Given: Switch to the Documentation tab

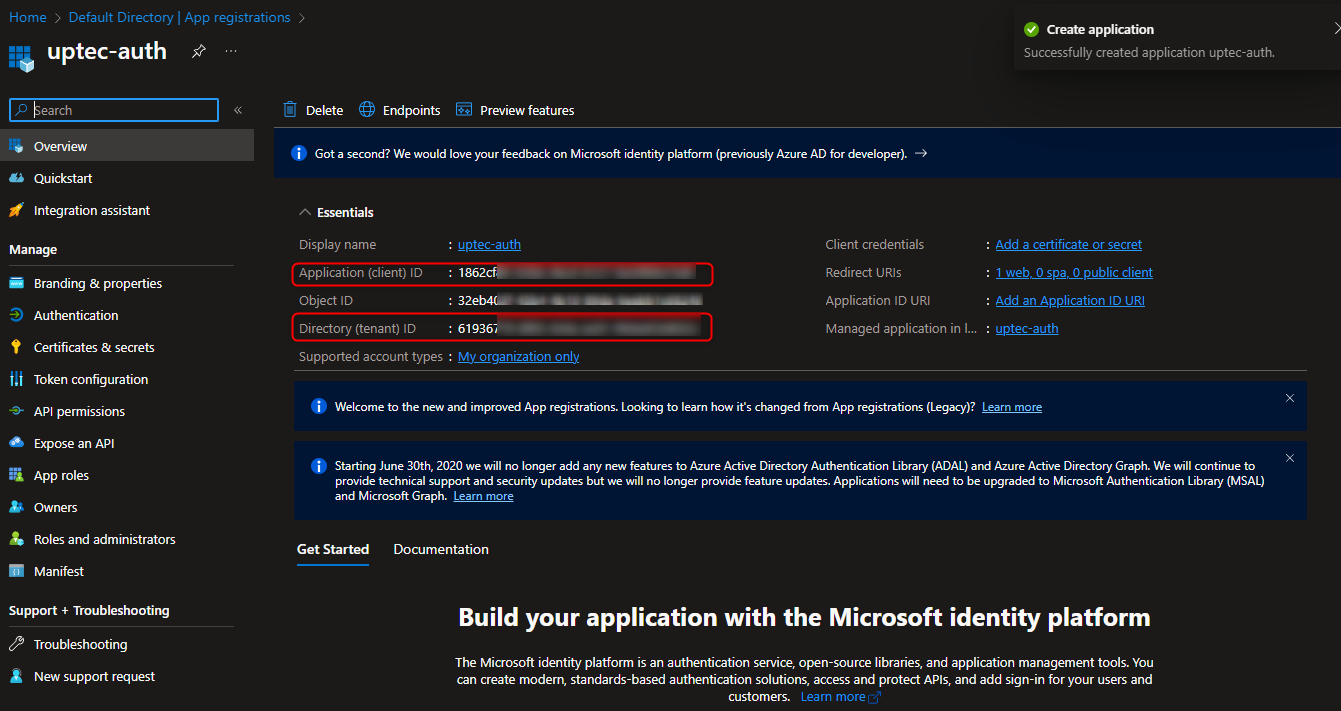Looking at the screenshot, I should [441, 549].
